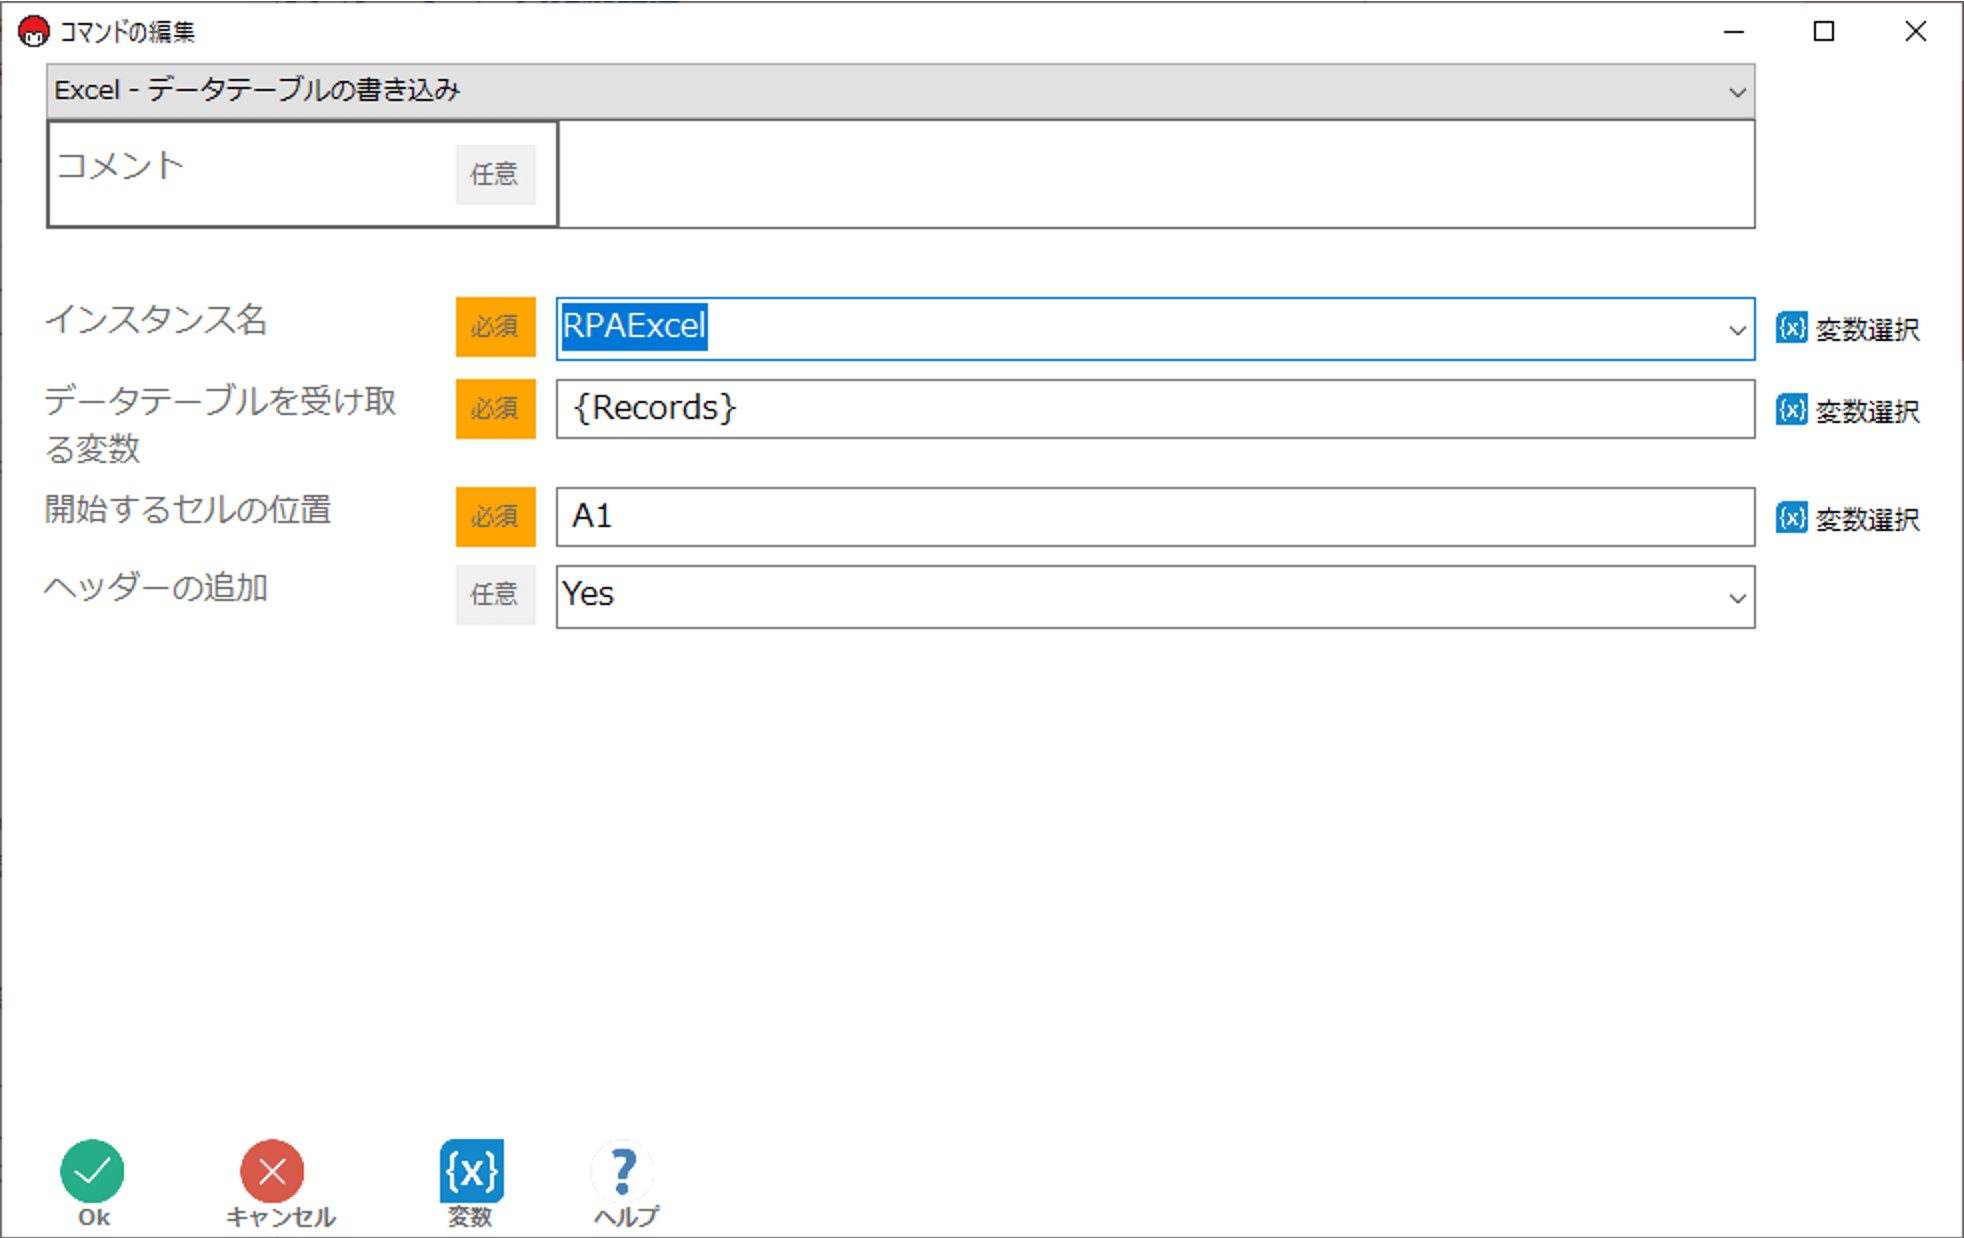Click the green Ok checkmark icon
Screen dimensions: 1964x1238
[92, 1171]
